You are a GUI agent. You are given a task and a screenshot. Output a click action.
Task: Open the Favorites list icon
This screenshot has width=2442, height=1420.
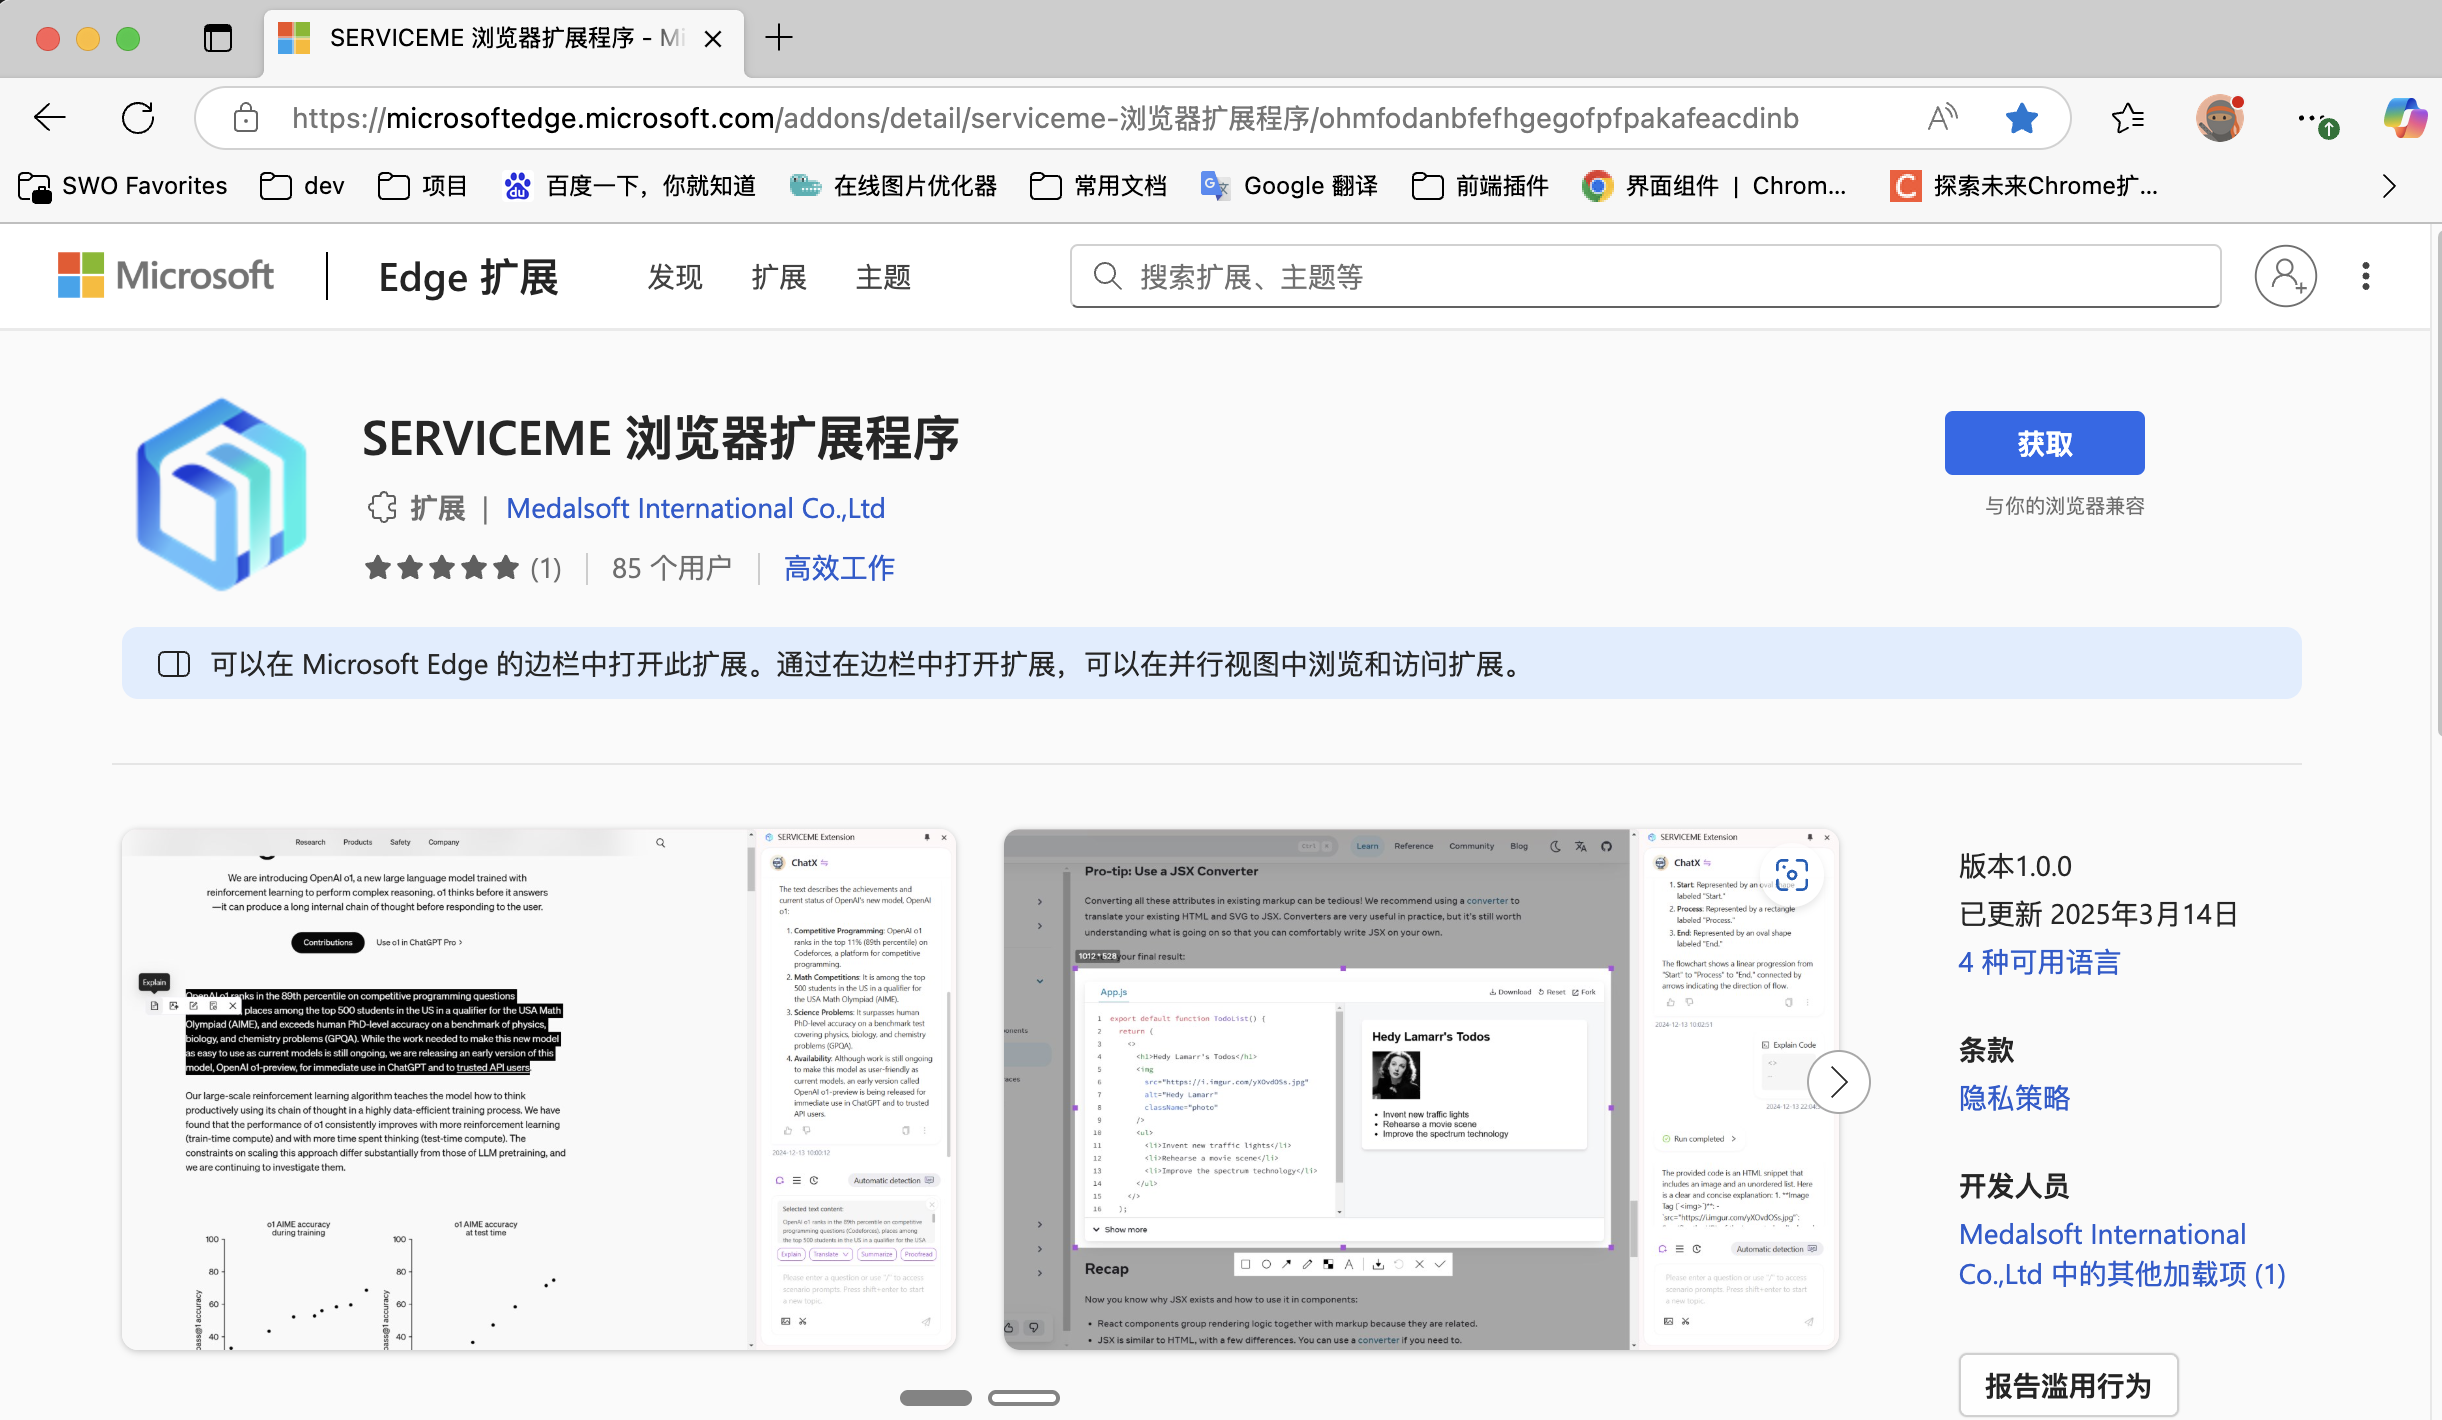[x=2127, y=118]
